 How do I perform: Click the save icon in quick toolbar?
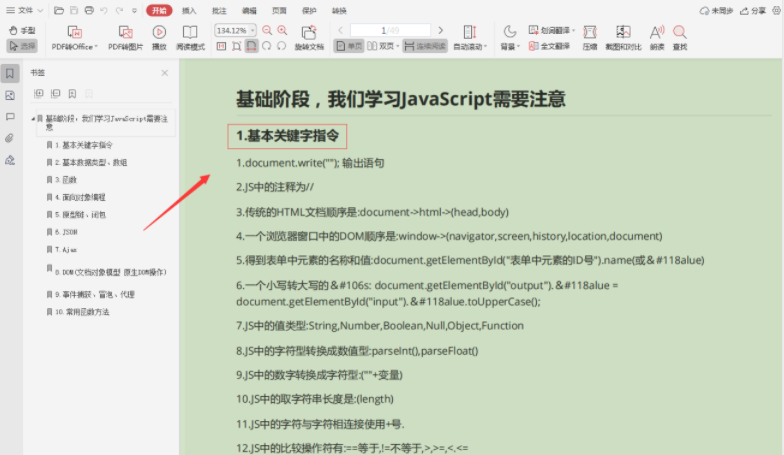point(74,10)
